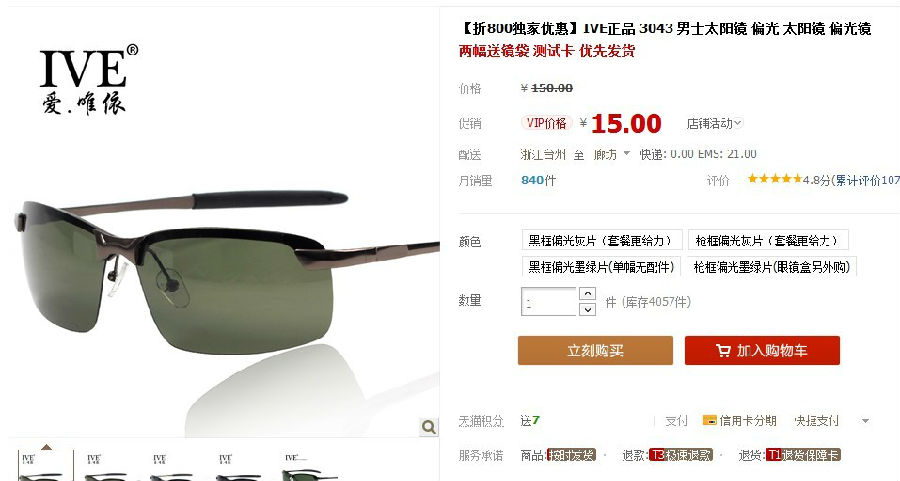Click the magnifier zoom icon on product image
900x481 pixels.
tap(429, 426)
